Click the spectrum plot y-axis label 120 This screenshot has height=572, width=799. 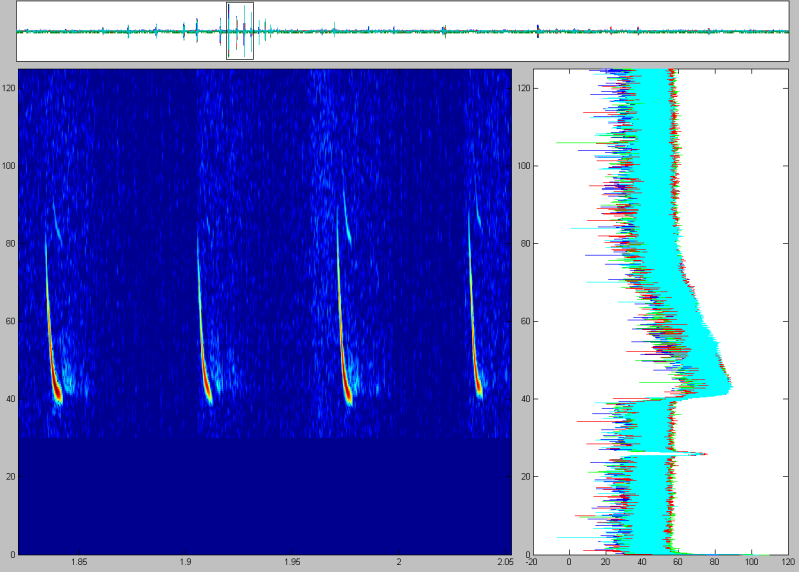coord(525,88)
